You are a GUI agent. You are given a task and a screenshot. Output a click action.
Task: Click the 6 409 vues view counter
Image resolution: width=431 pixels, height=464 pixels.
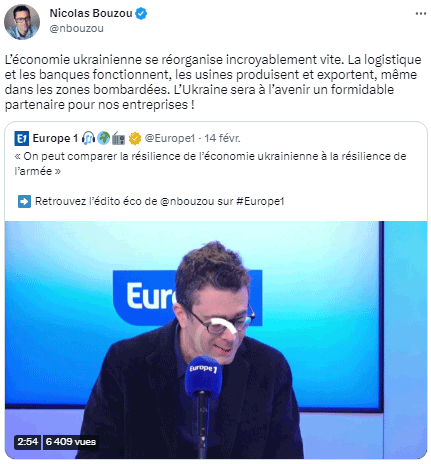point(71,442)
